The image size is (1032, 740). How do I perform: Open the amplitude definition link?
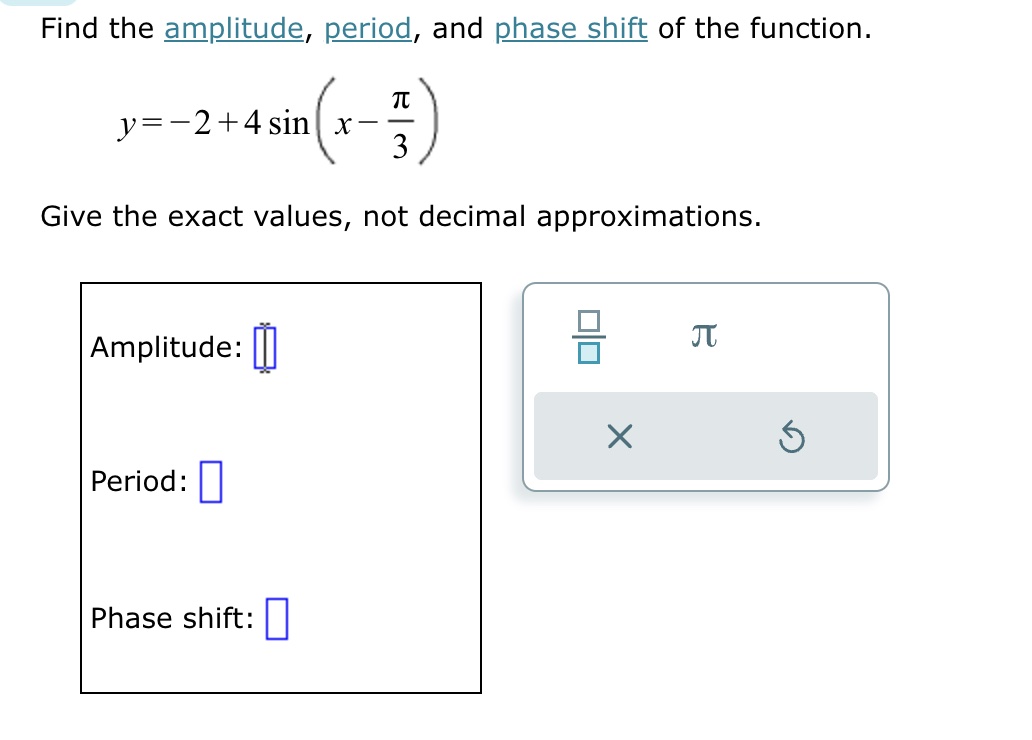(x=233, y=28)
